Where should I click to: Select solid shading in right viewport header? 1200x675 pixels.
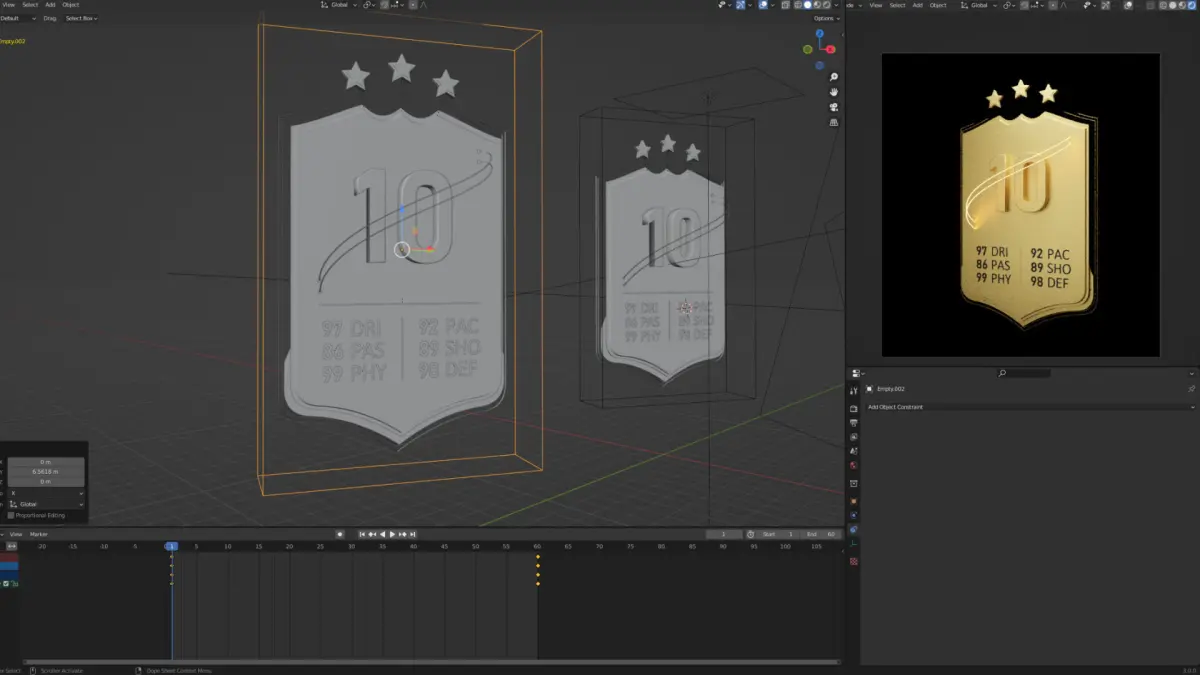pyautogui.click(x=1172, y=5)
